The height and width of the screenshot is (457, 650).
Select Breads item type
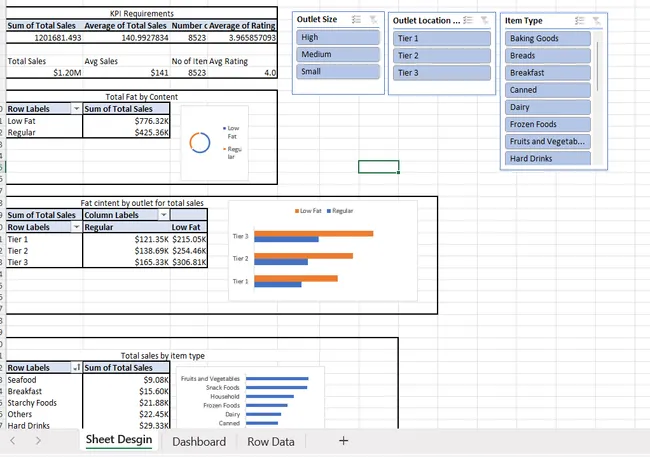click(x=548, y=56)
